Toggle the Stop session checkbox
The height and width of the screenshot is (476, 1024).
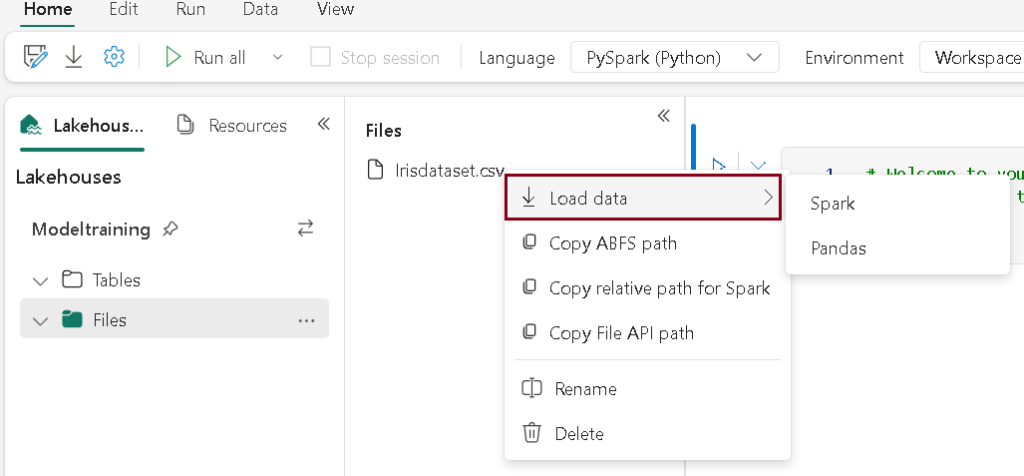320,58
